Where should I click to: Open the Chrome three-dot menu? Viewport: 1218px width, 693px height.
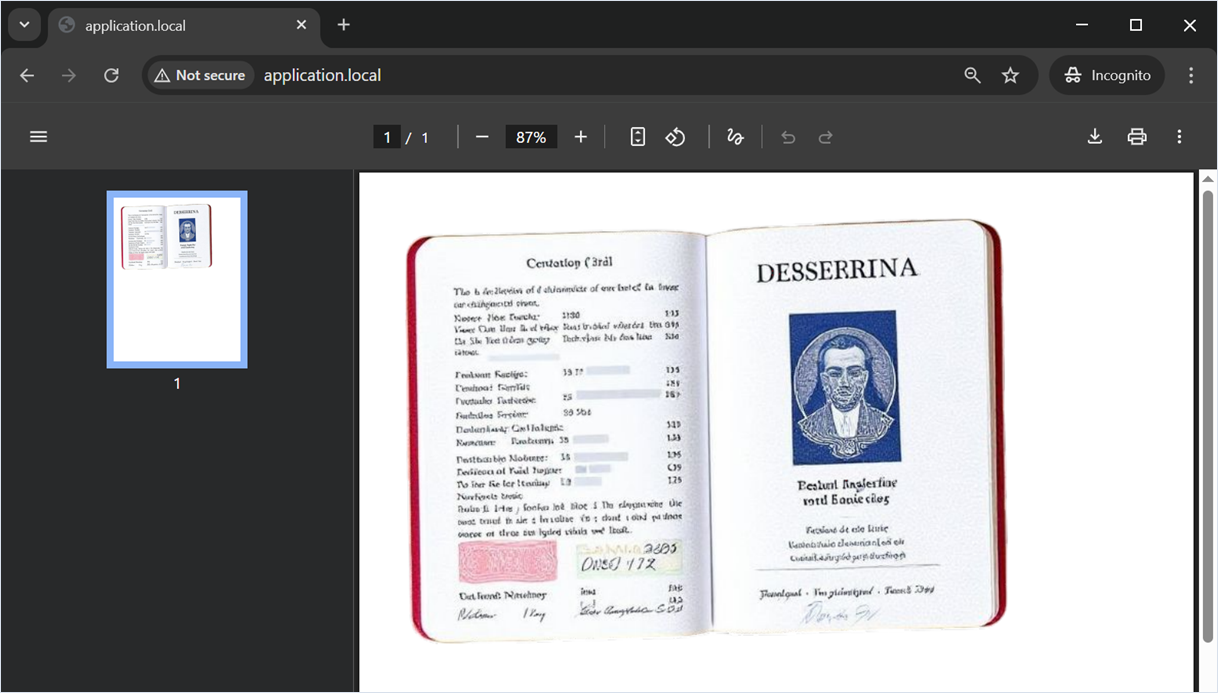1191,75
